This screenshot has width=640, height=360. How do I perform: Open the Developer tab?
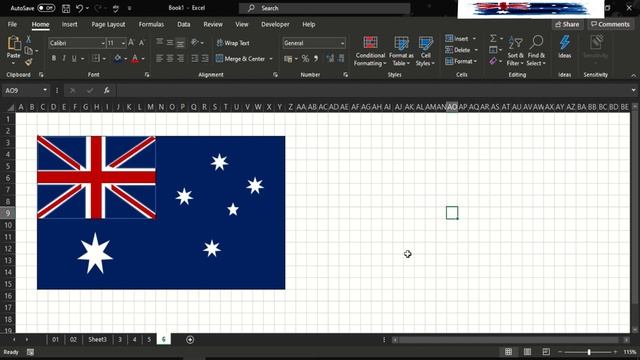coord(275,24)
